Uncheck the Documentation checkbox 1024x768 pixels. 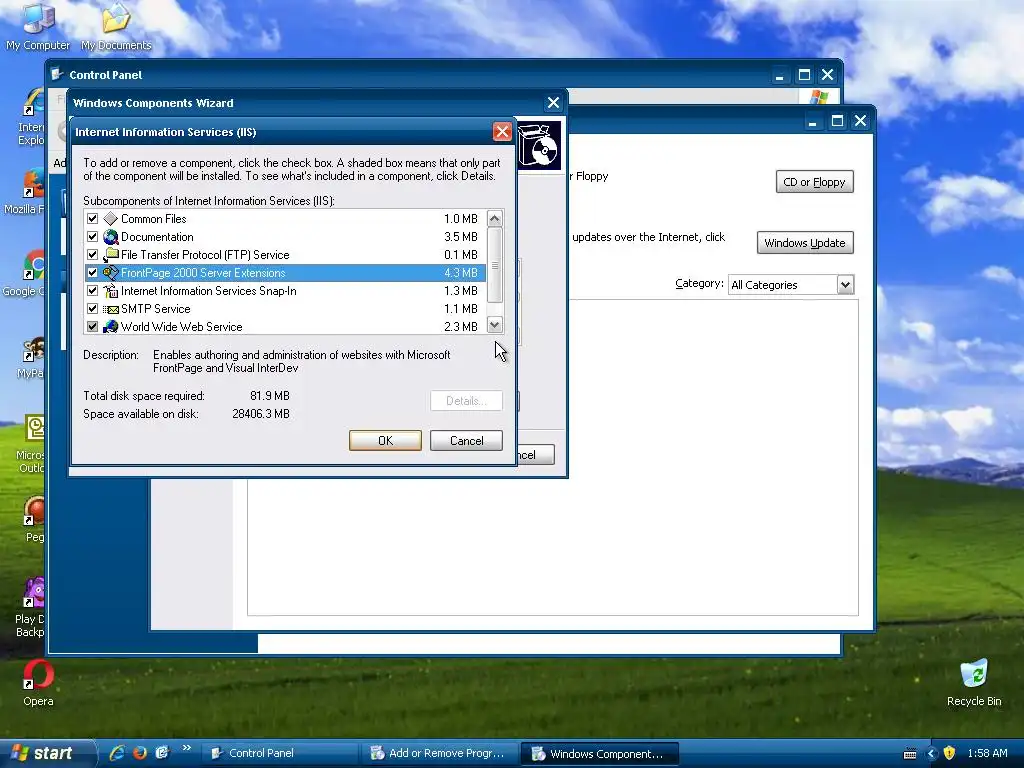click(x=92, y=237)
